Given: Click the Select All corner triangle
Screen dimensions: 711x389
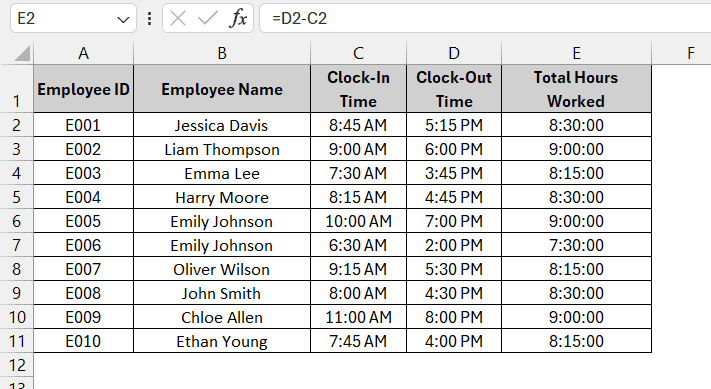Looking at the screenshot, I should [x=22, y=53].
